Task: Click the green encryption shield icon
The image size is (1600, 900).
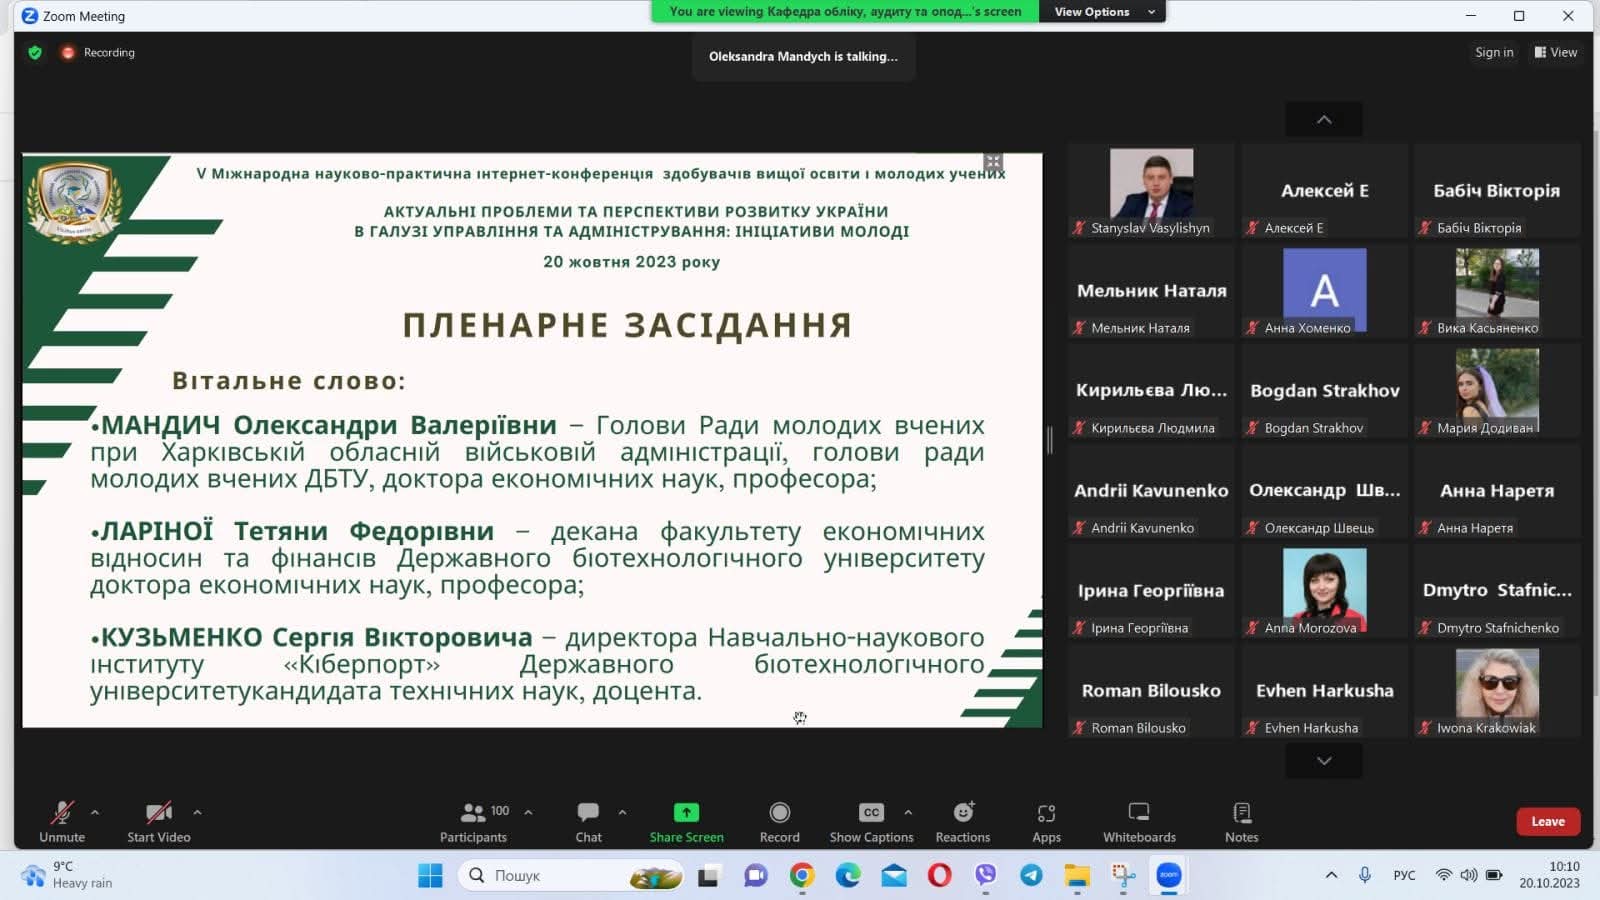Action: click(x=35, y=53)
